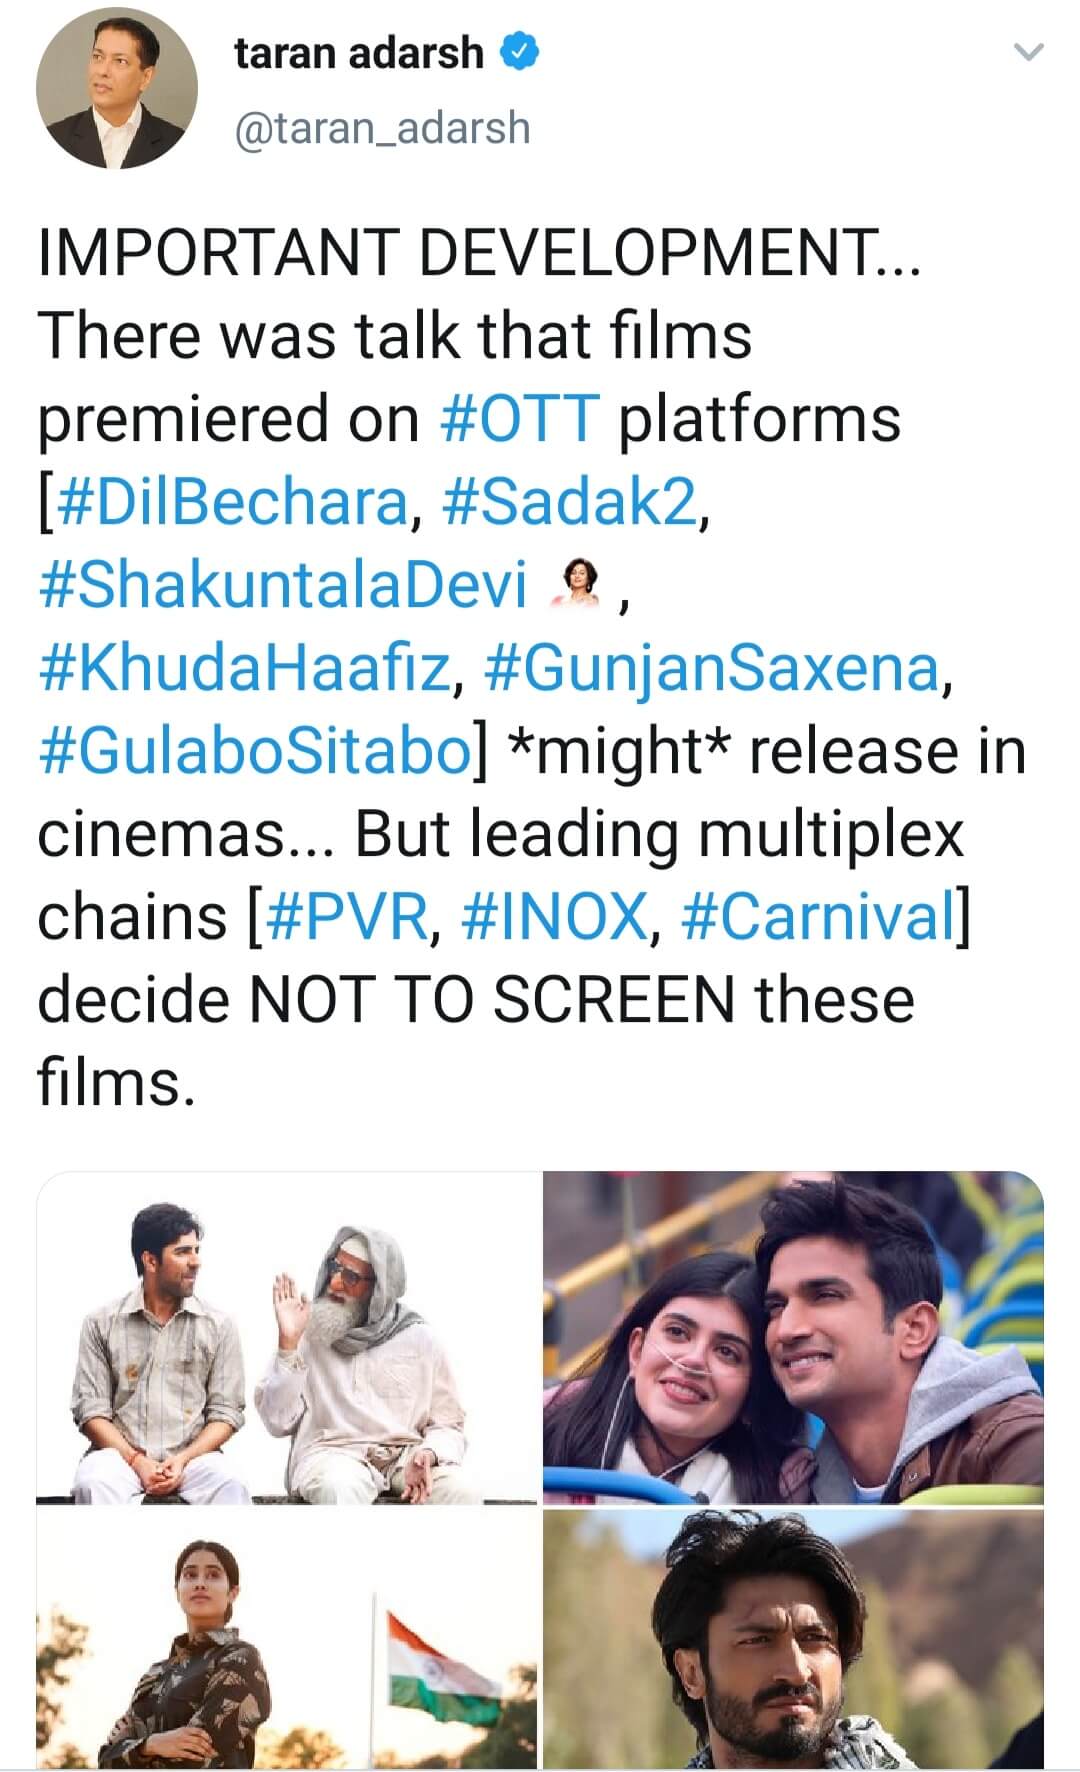Open the #Carnival hashtag
The height and width of the screenshot is (1772, 1080).
pos(818,916)
